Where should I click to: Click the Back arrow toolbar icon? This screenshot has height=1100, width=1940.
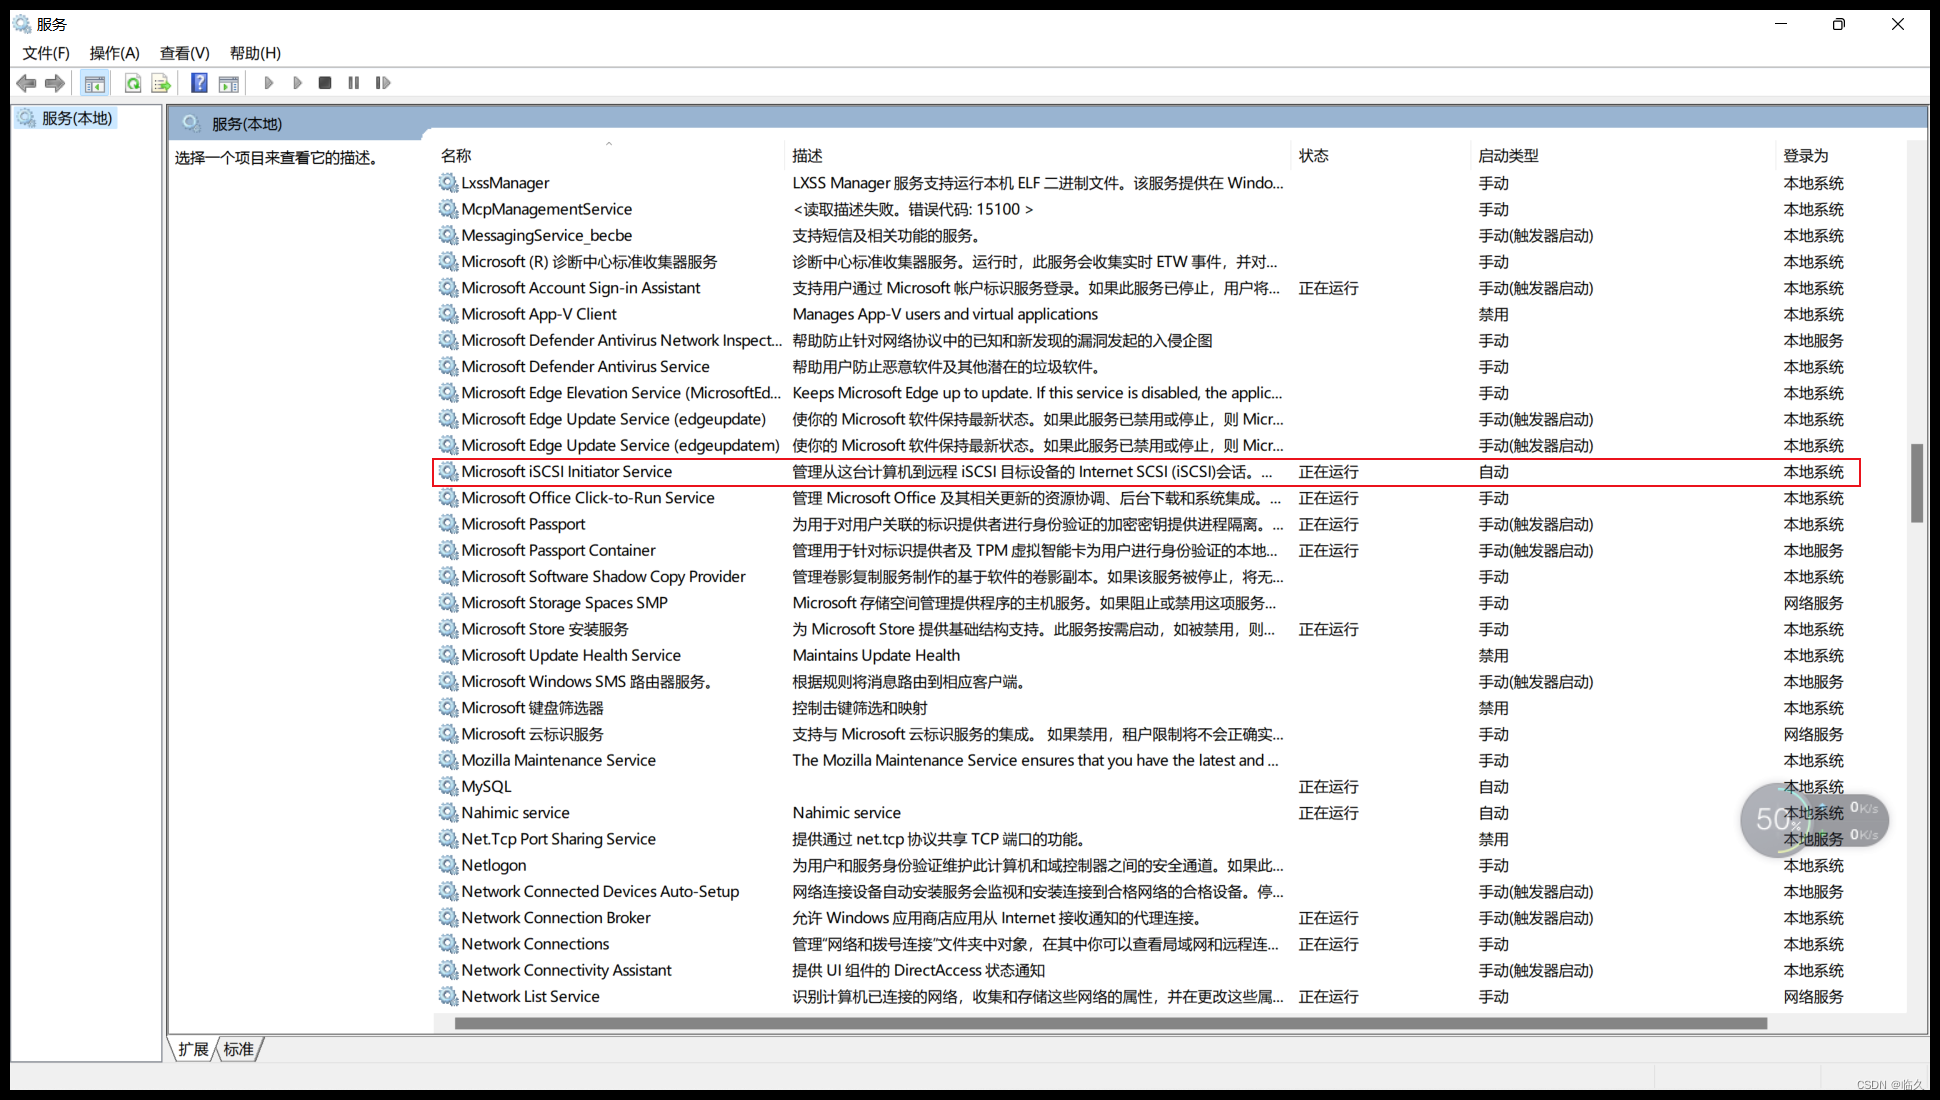tap(27, 83)
